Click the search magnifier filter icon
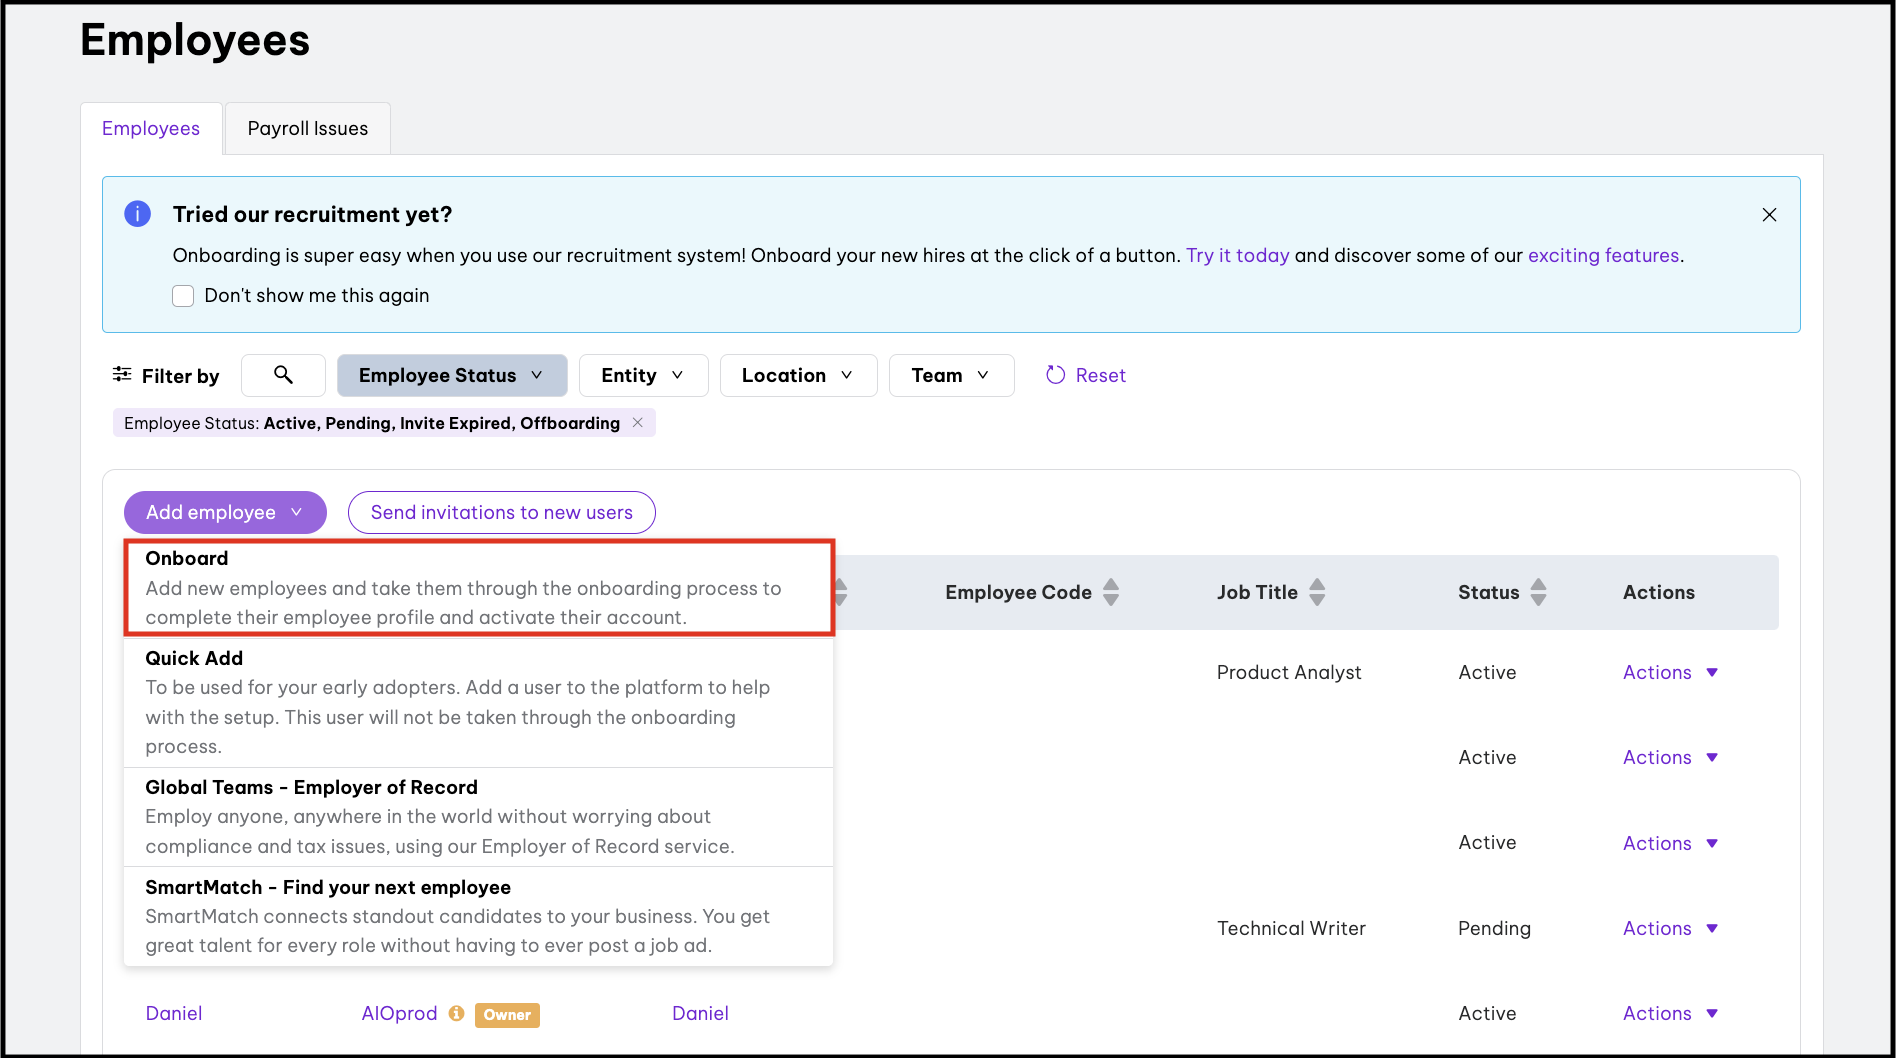Image resolution: width=1896 pixels, height=1058 pixels. coord(283,375)
